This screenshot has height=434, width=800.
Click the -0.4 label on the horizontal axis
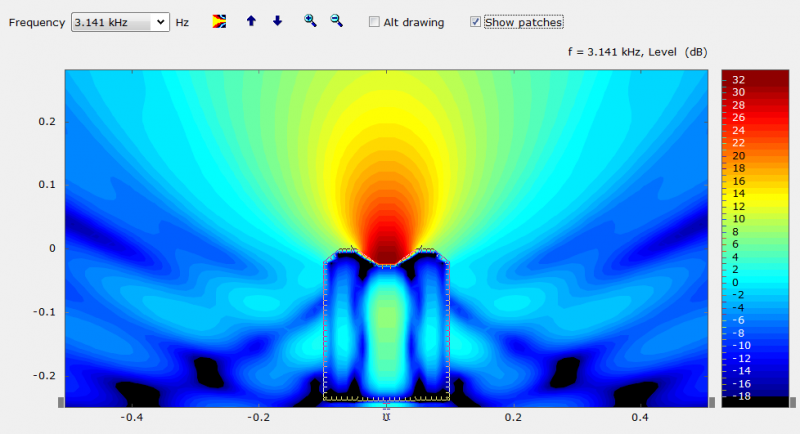(132, 417)
